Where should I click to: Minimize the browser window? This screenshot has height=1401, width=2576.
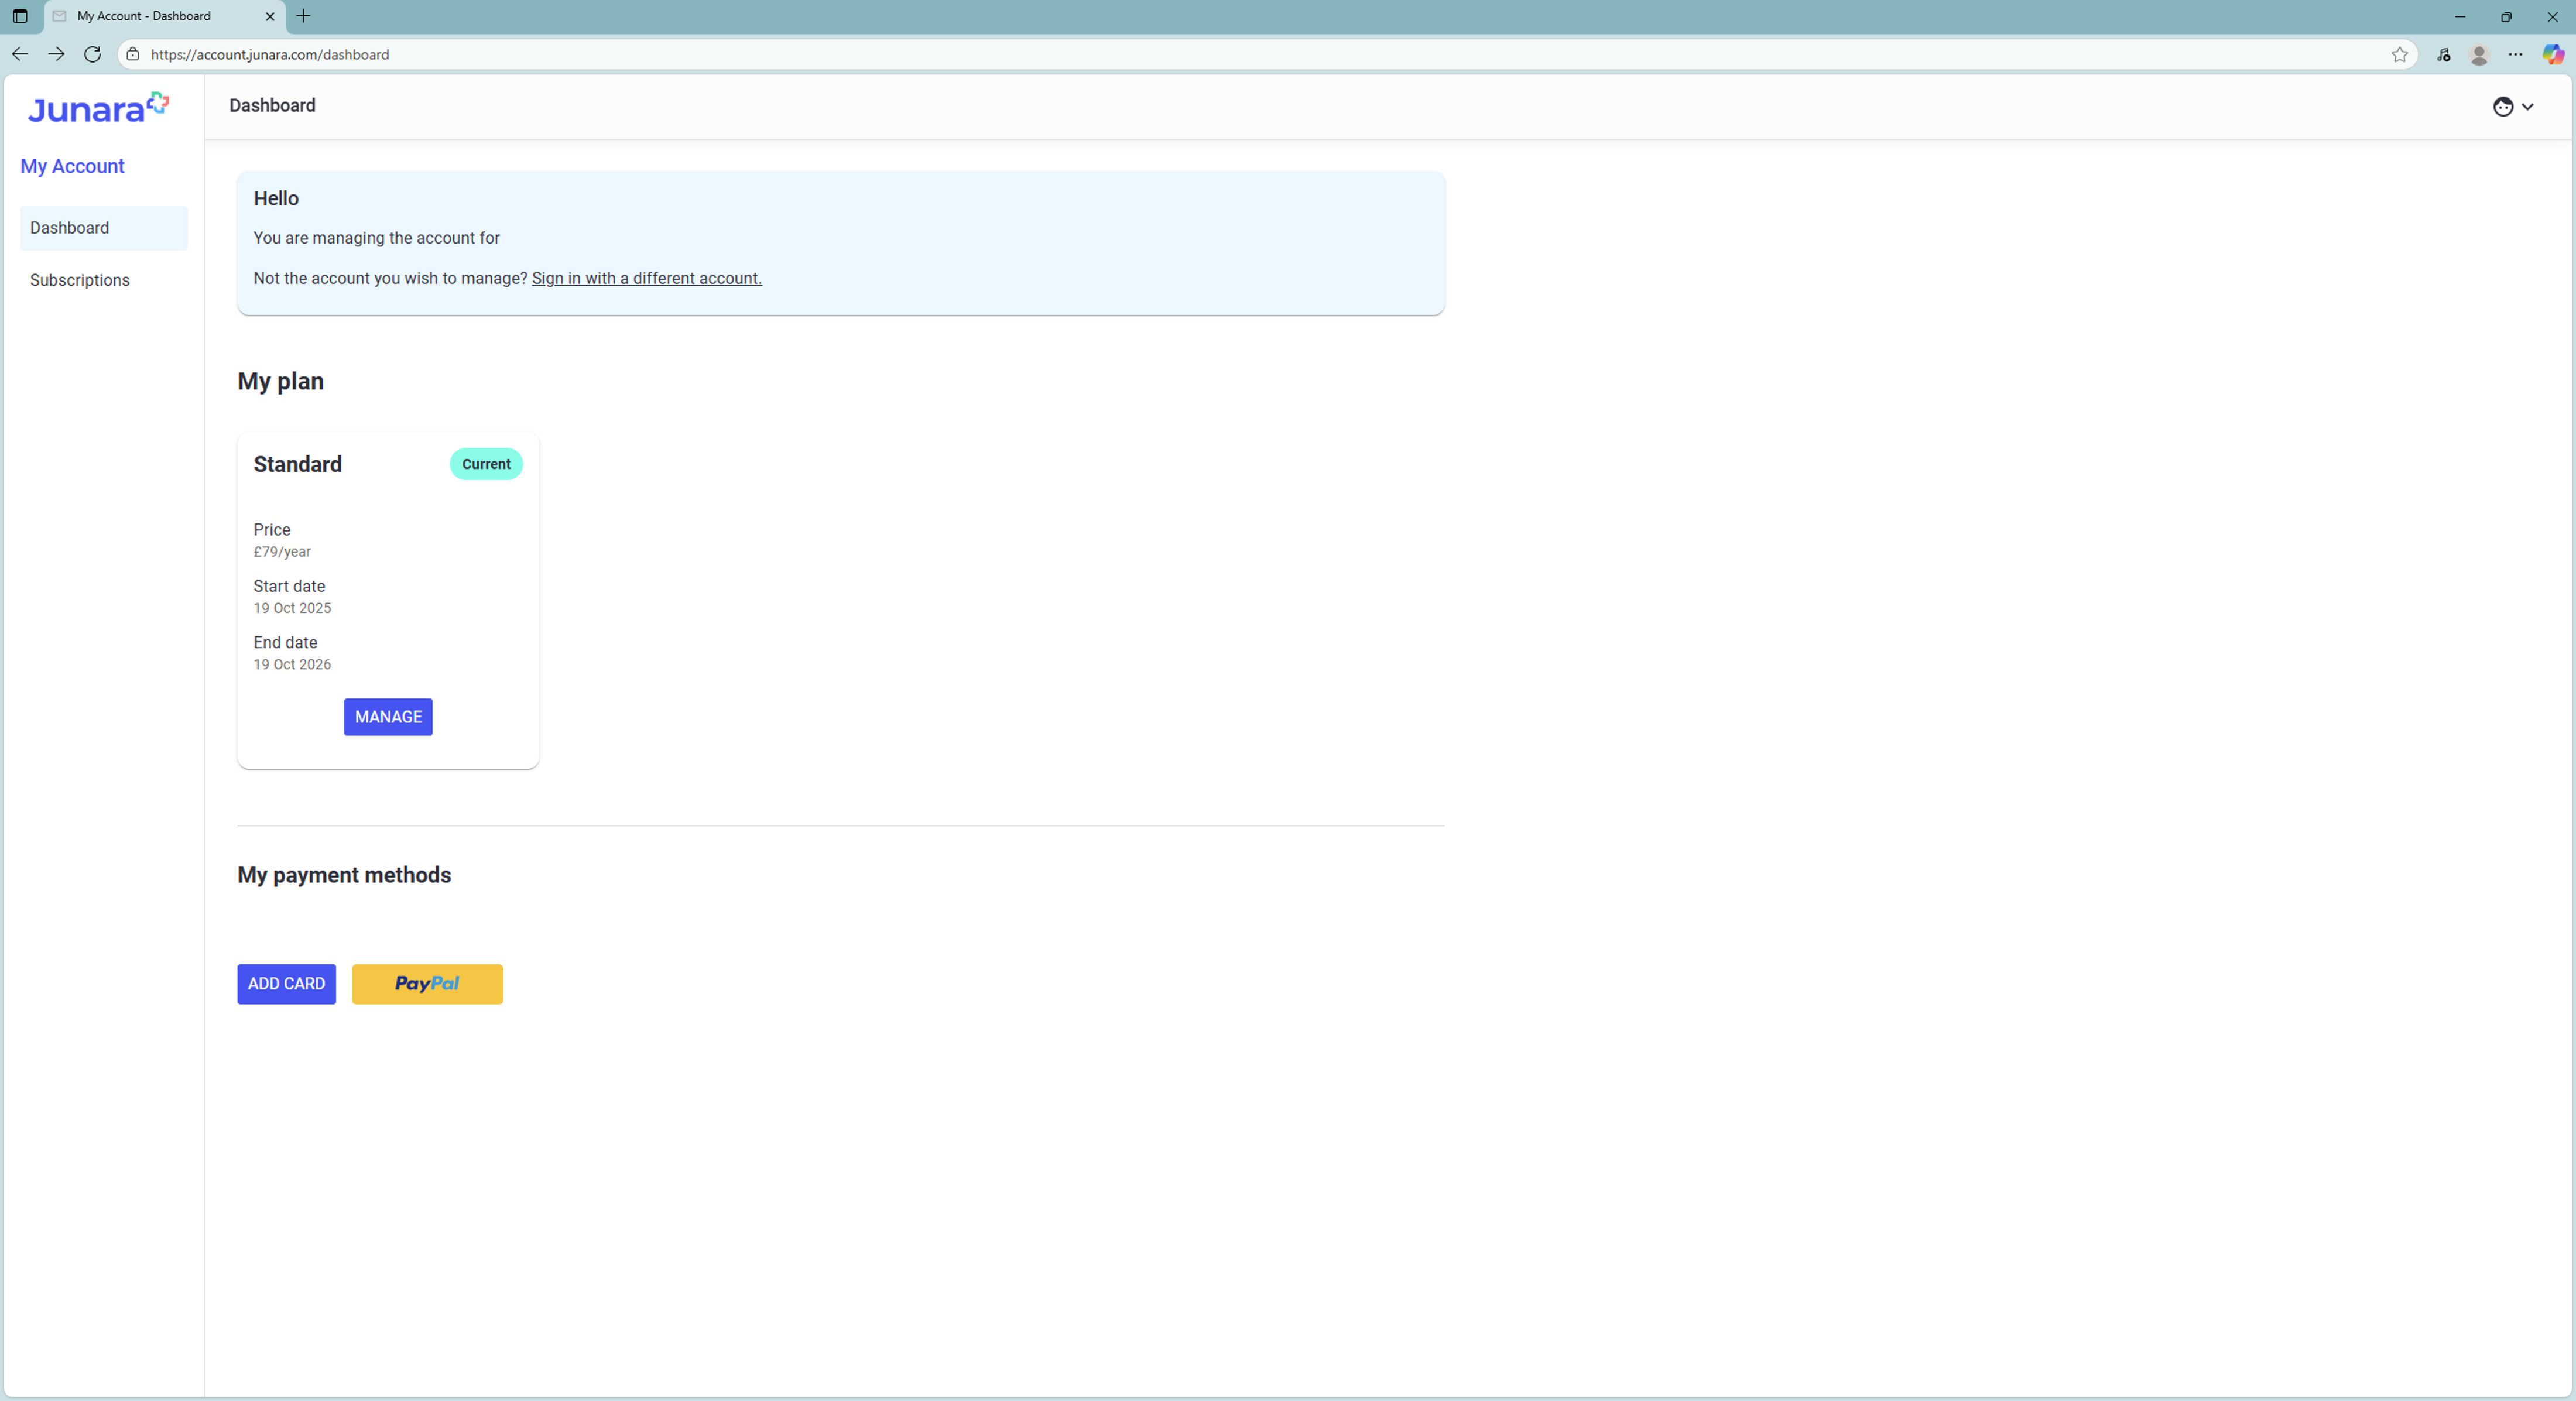point(2460,16)
